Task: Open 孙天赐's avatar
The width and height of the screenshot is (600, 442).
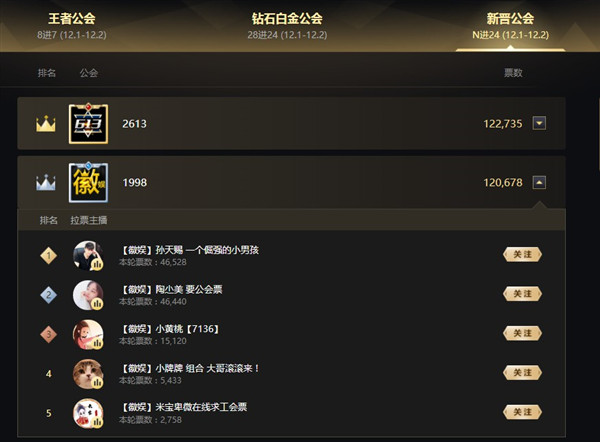Action: coord(88,256)
